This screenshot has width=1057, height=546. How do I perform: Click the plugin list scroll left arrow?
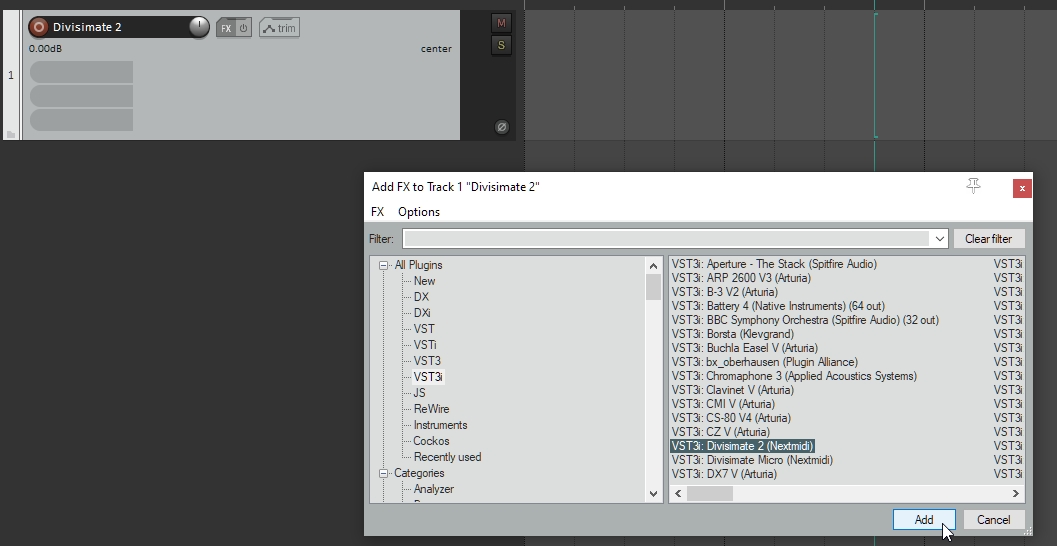(678, 493)
